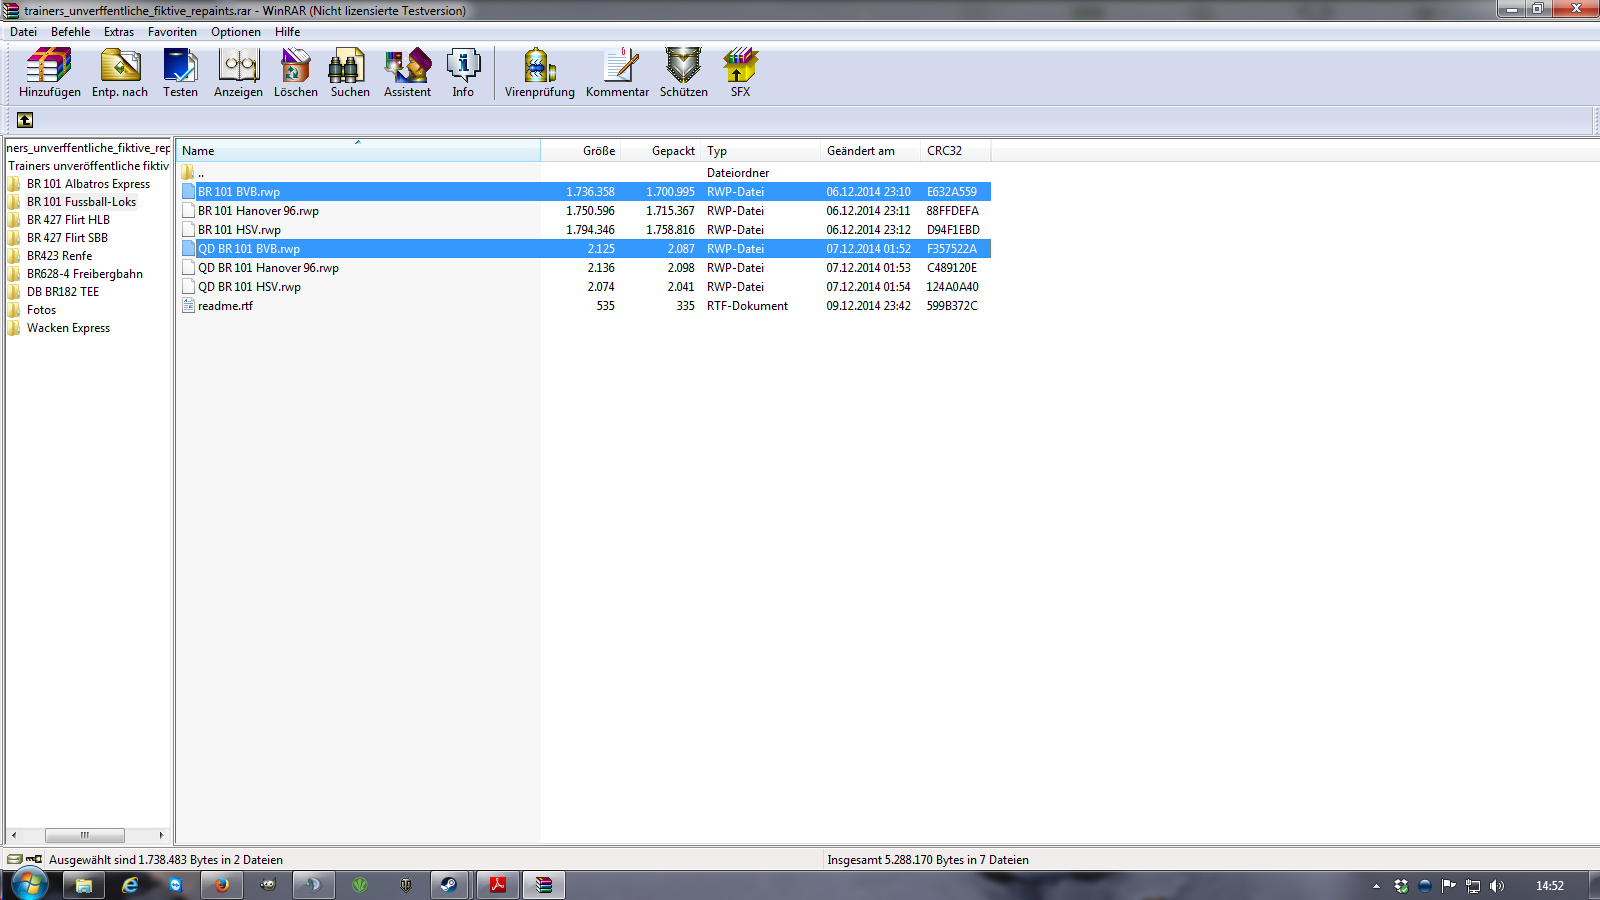The image size is (1600, 900).
Task: Open Wacken Express folder
Action: (68, 328)
